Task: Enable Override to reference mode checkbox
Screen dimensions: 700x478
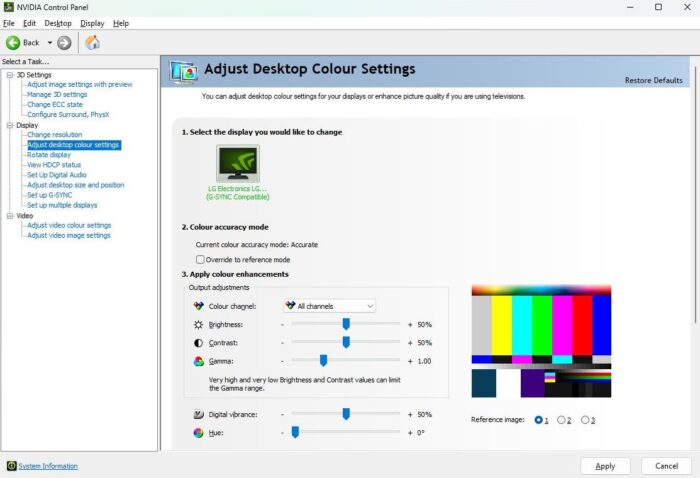Action: (x=200, y=259)
